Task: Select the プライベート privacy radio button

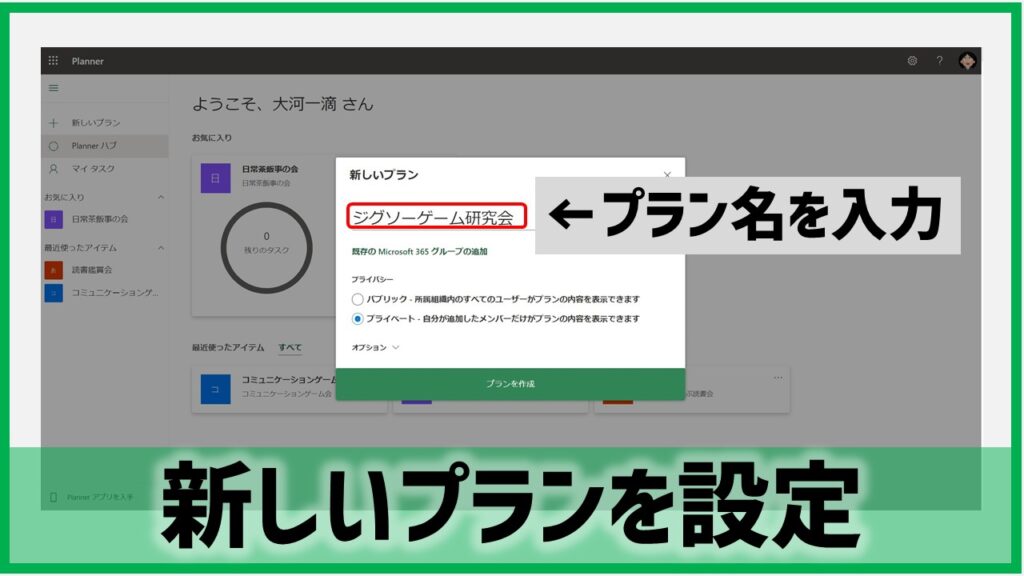Action: (357, 319)
